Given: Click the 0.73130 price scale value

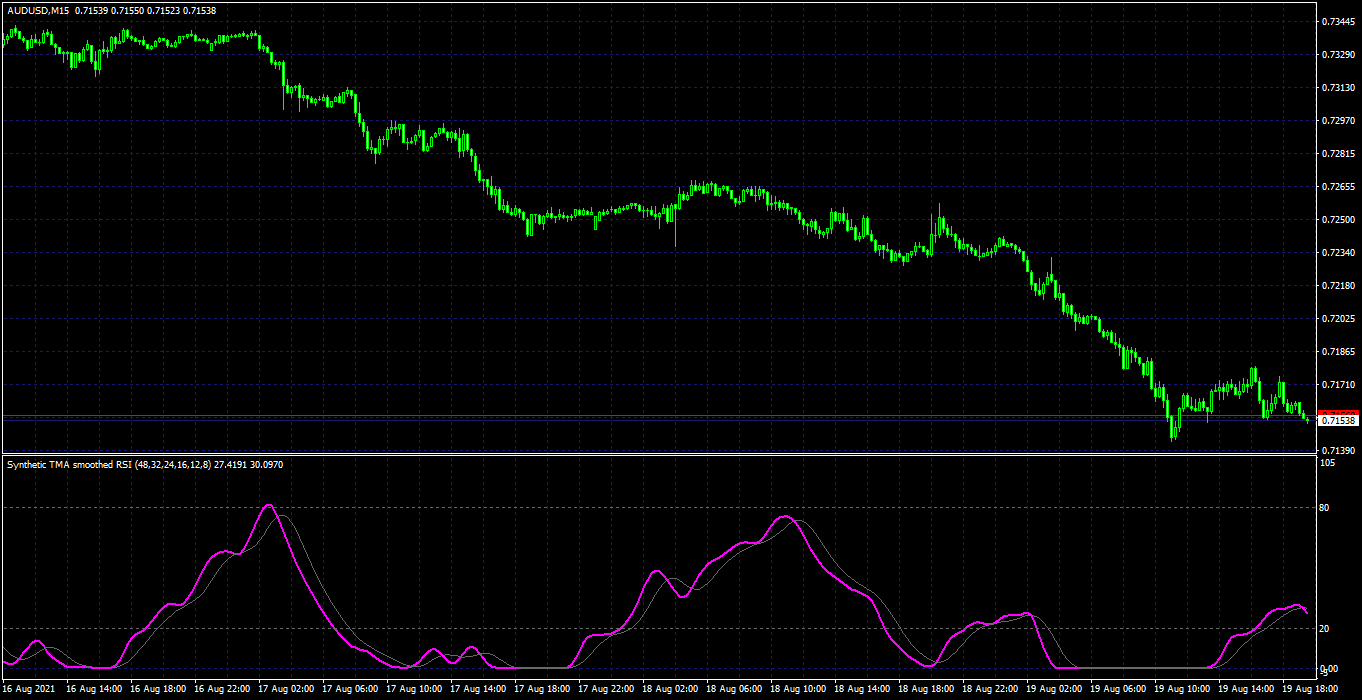Looking at the screenshot, I should [1338, 87].
